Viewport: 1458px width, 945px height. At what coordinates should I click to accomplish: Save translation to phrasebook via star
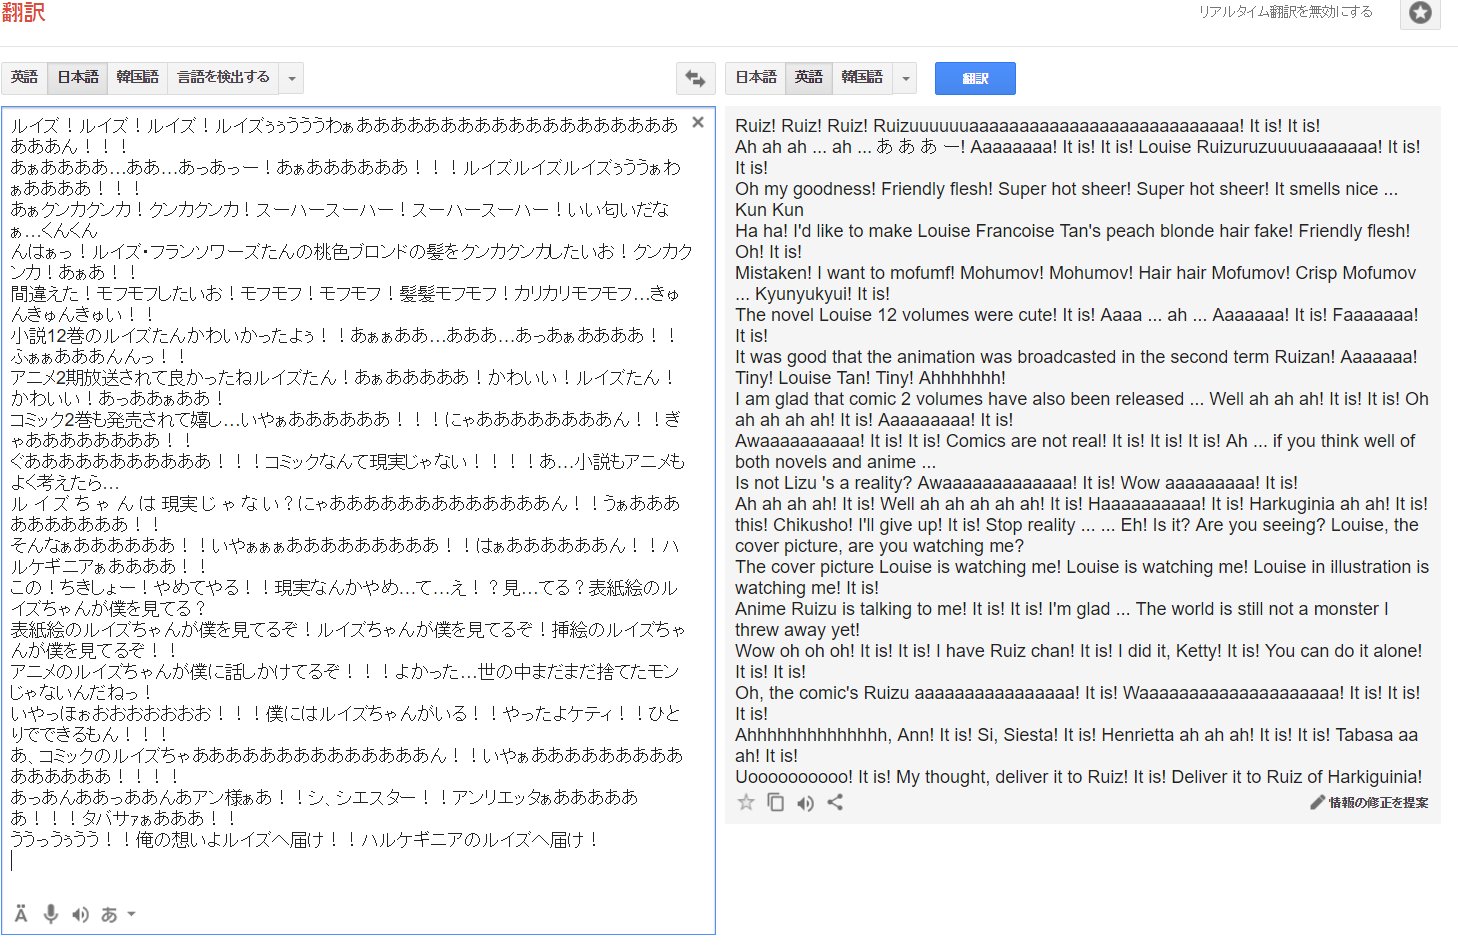click(745, 802)
